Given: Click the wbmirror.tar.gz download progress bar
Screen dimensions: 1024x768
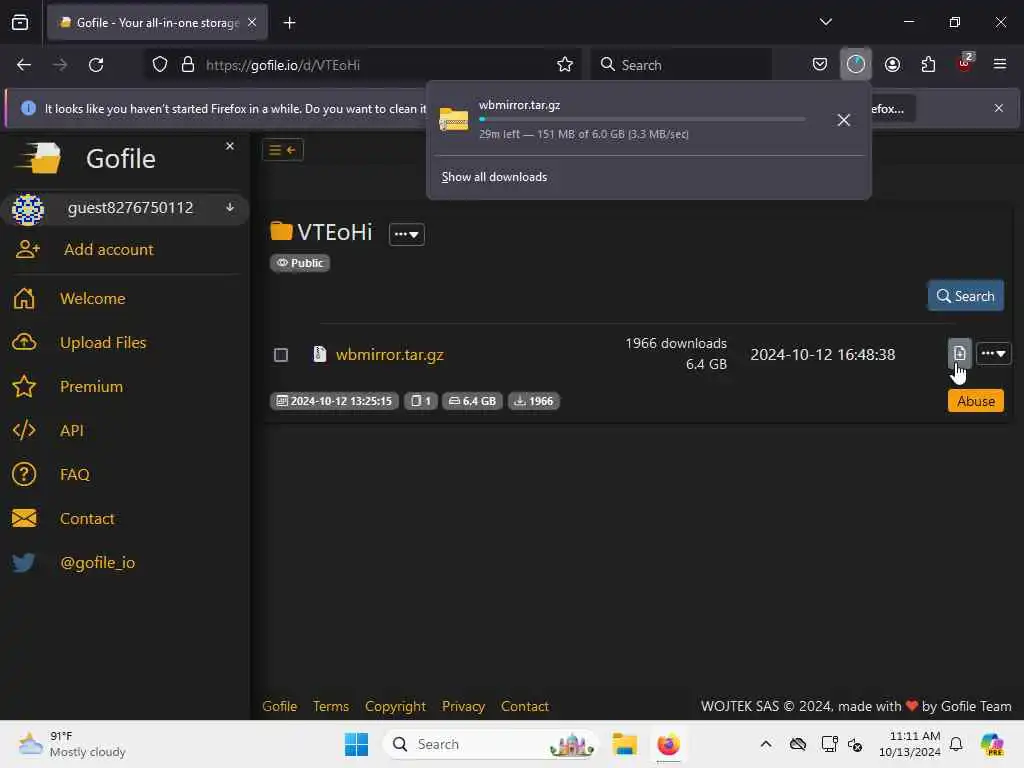Looking at the screenshot, I should (x=642, y=120).
